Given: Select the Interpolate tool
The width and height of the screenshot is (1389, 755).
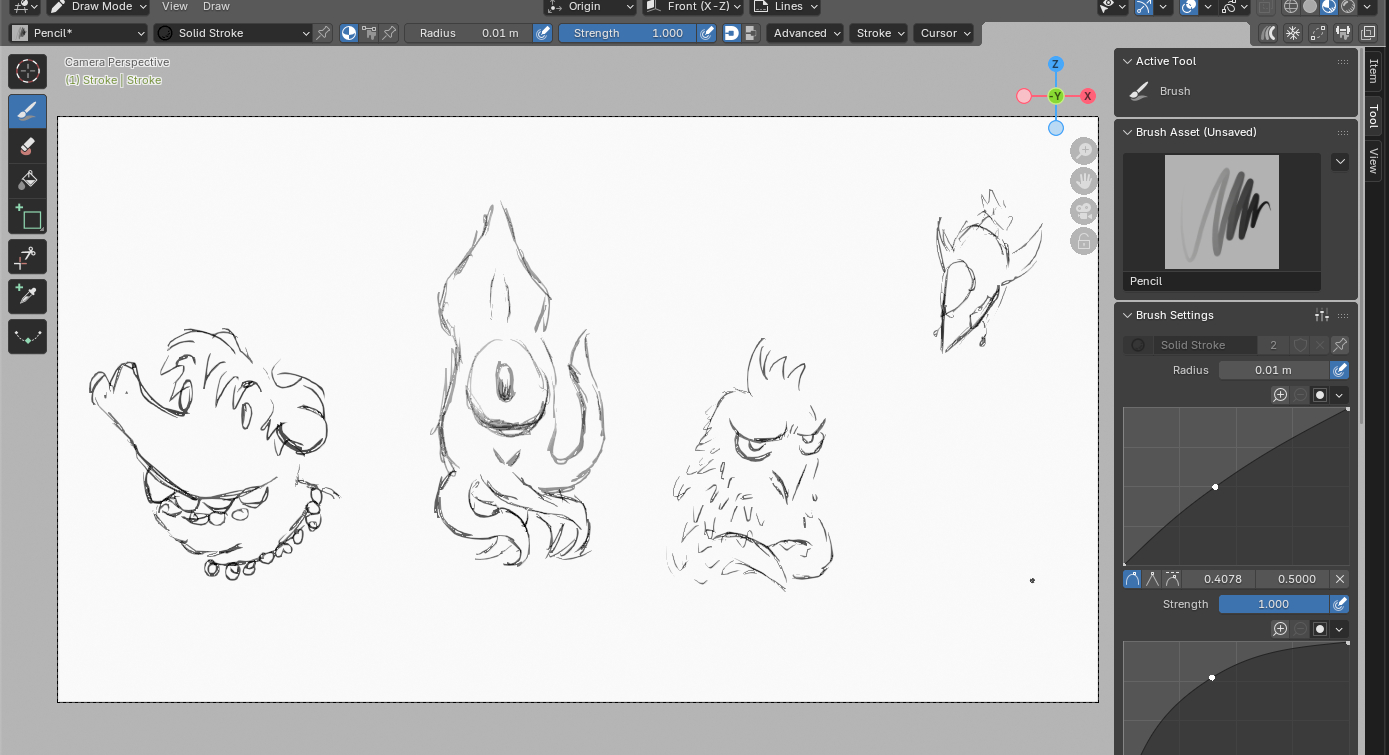Looking at the screenshot, I should pos(27,336).
